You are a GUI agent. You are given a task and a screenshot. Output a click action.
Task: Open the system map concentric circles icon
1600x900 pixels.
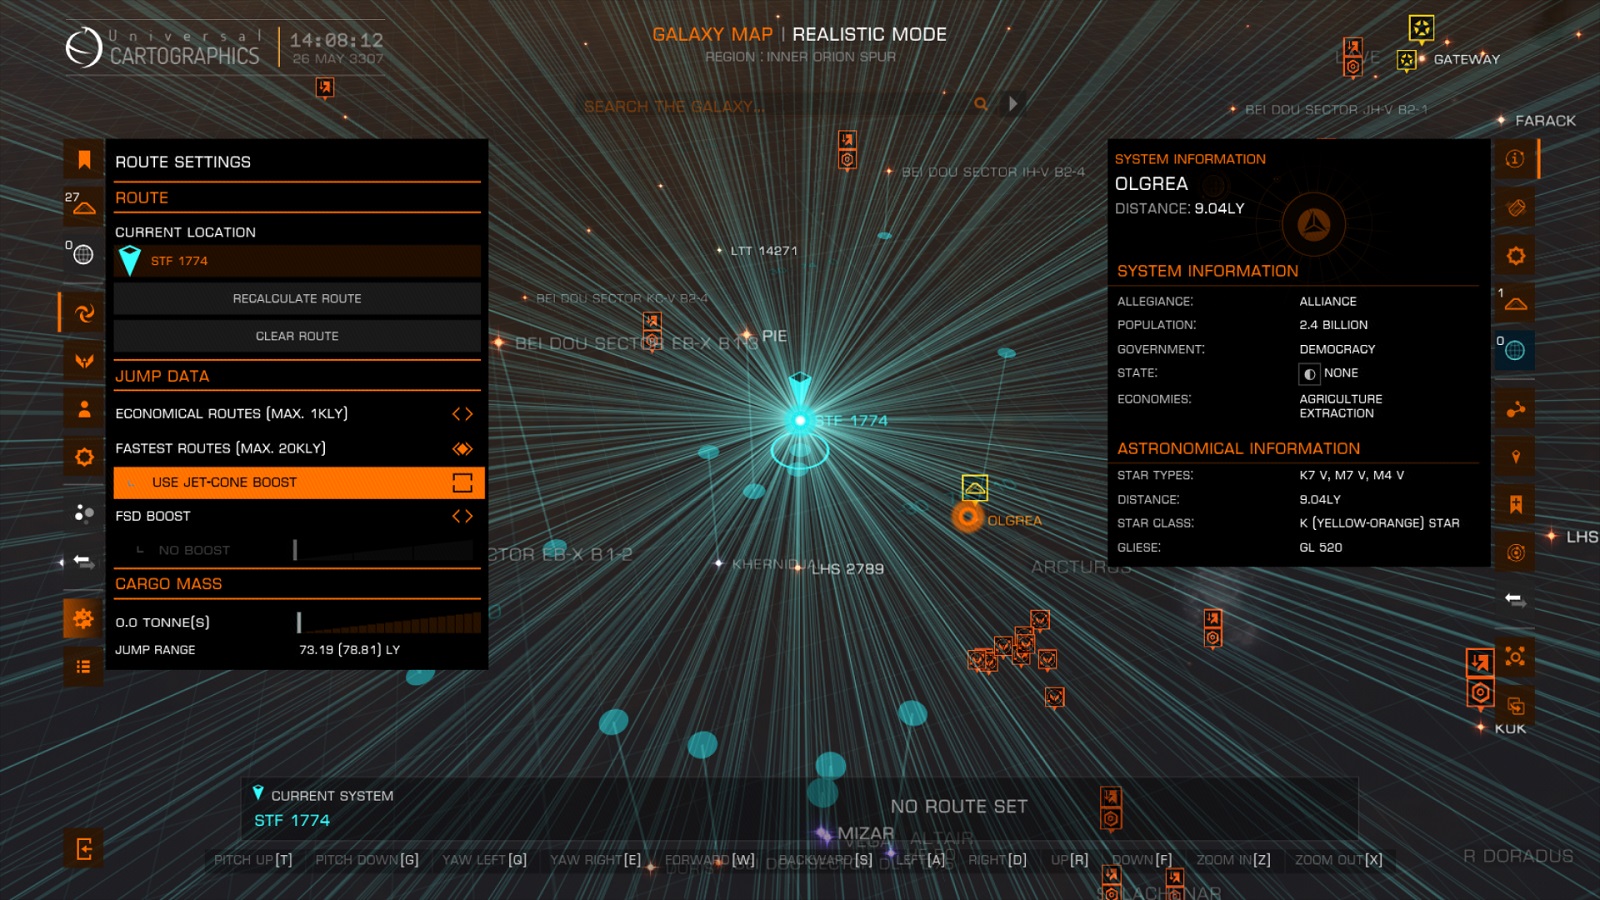[1515, 553]
